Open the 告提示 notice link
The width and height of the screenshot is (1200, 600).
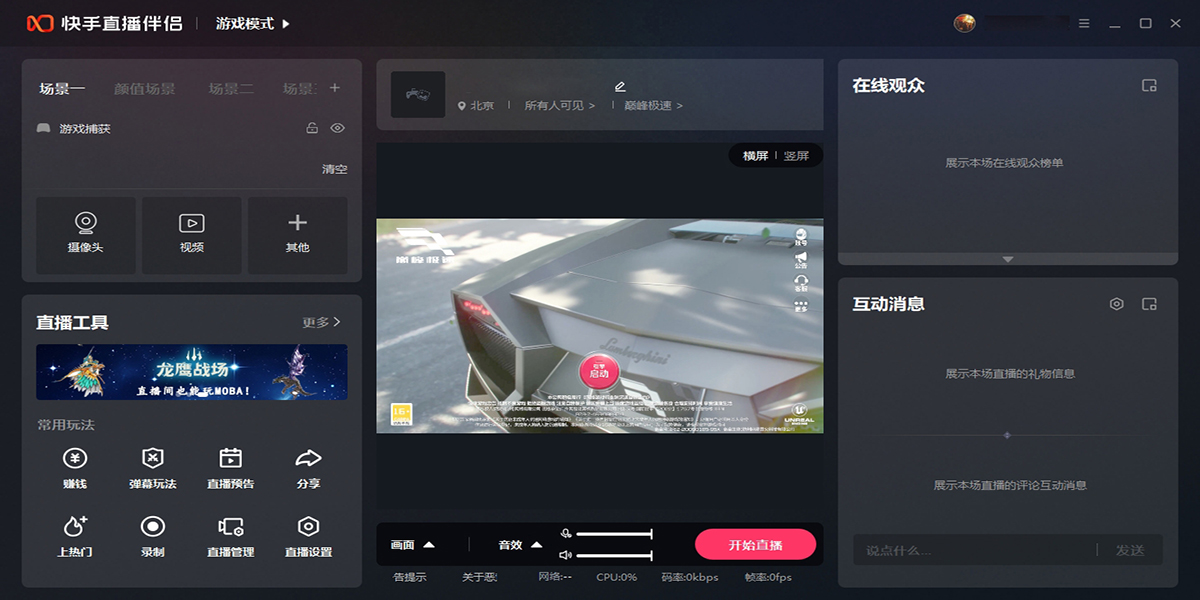tap(409, 577)
